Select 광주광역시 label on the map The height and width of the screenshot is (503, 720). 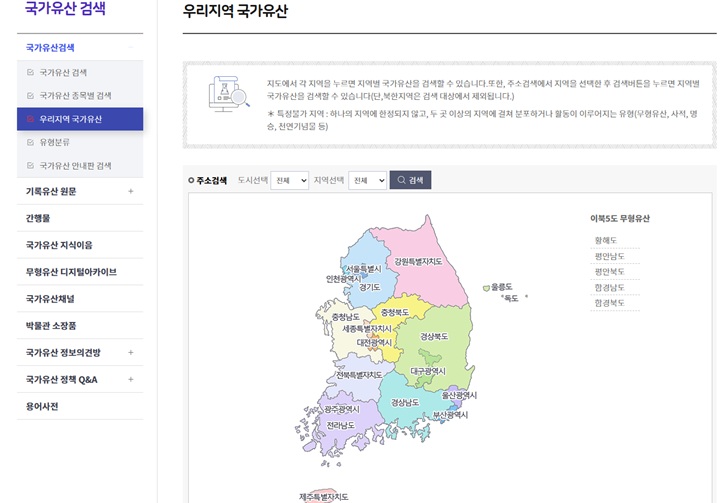click(342, 409)
